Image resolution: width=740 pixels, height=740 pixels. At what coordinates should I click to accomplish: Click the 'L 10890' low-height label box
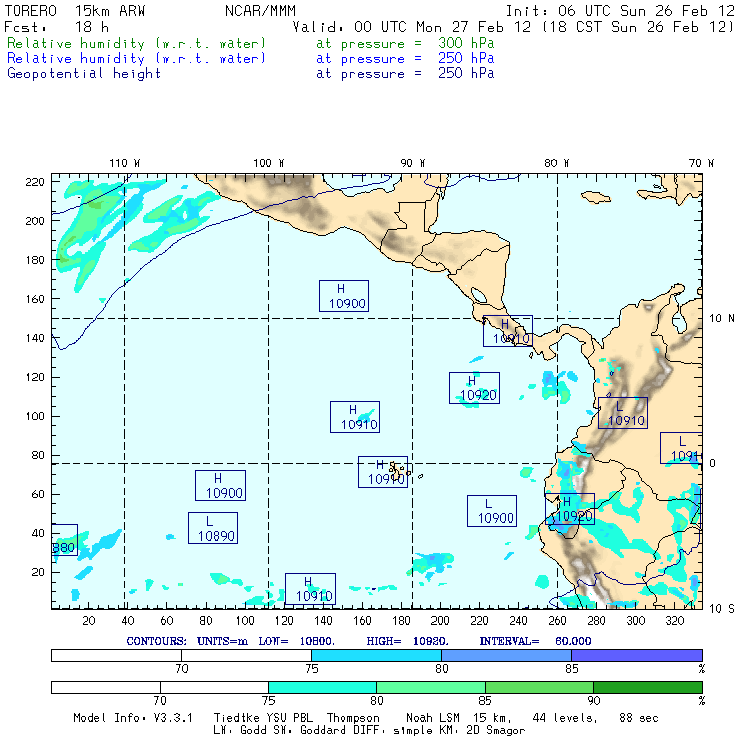pyautogui.click(x=213, y=528)
